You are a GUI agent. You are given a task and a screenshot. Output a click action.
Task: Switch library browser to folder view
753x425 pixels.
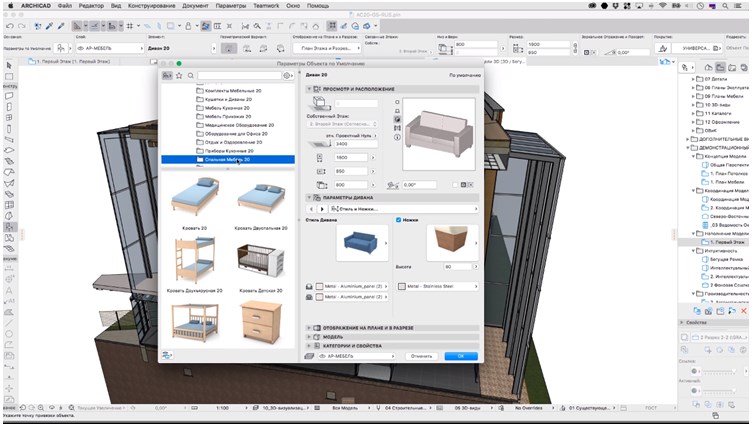(167, 75)
